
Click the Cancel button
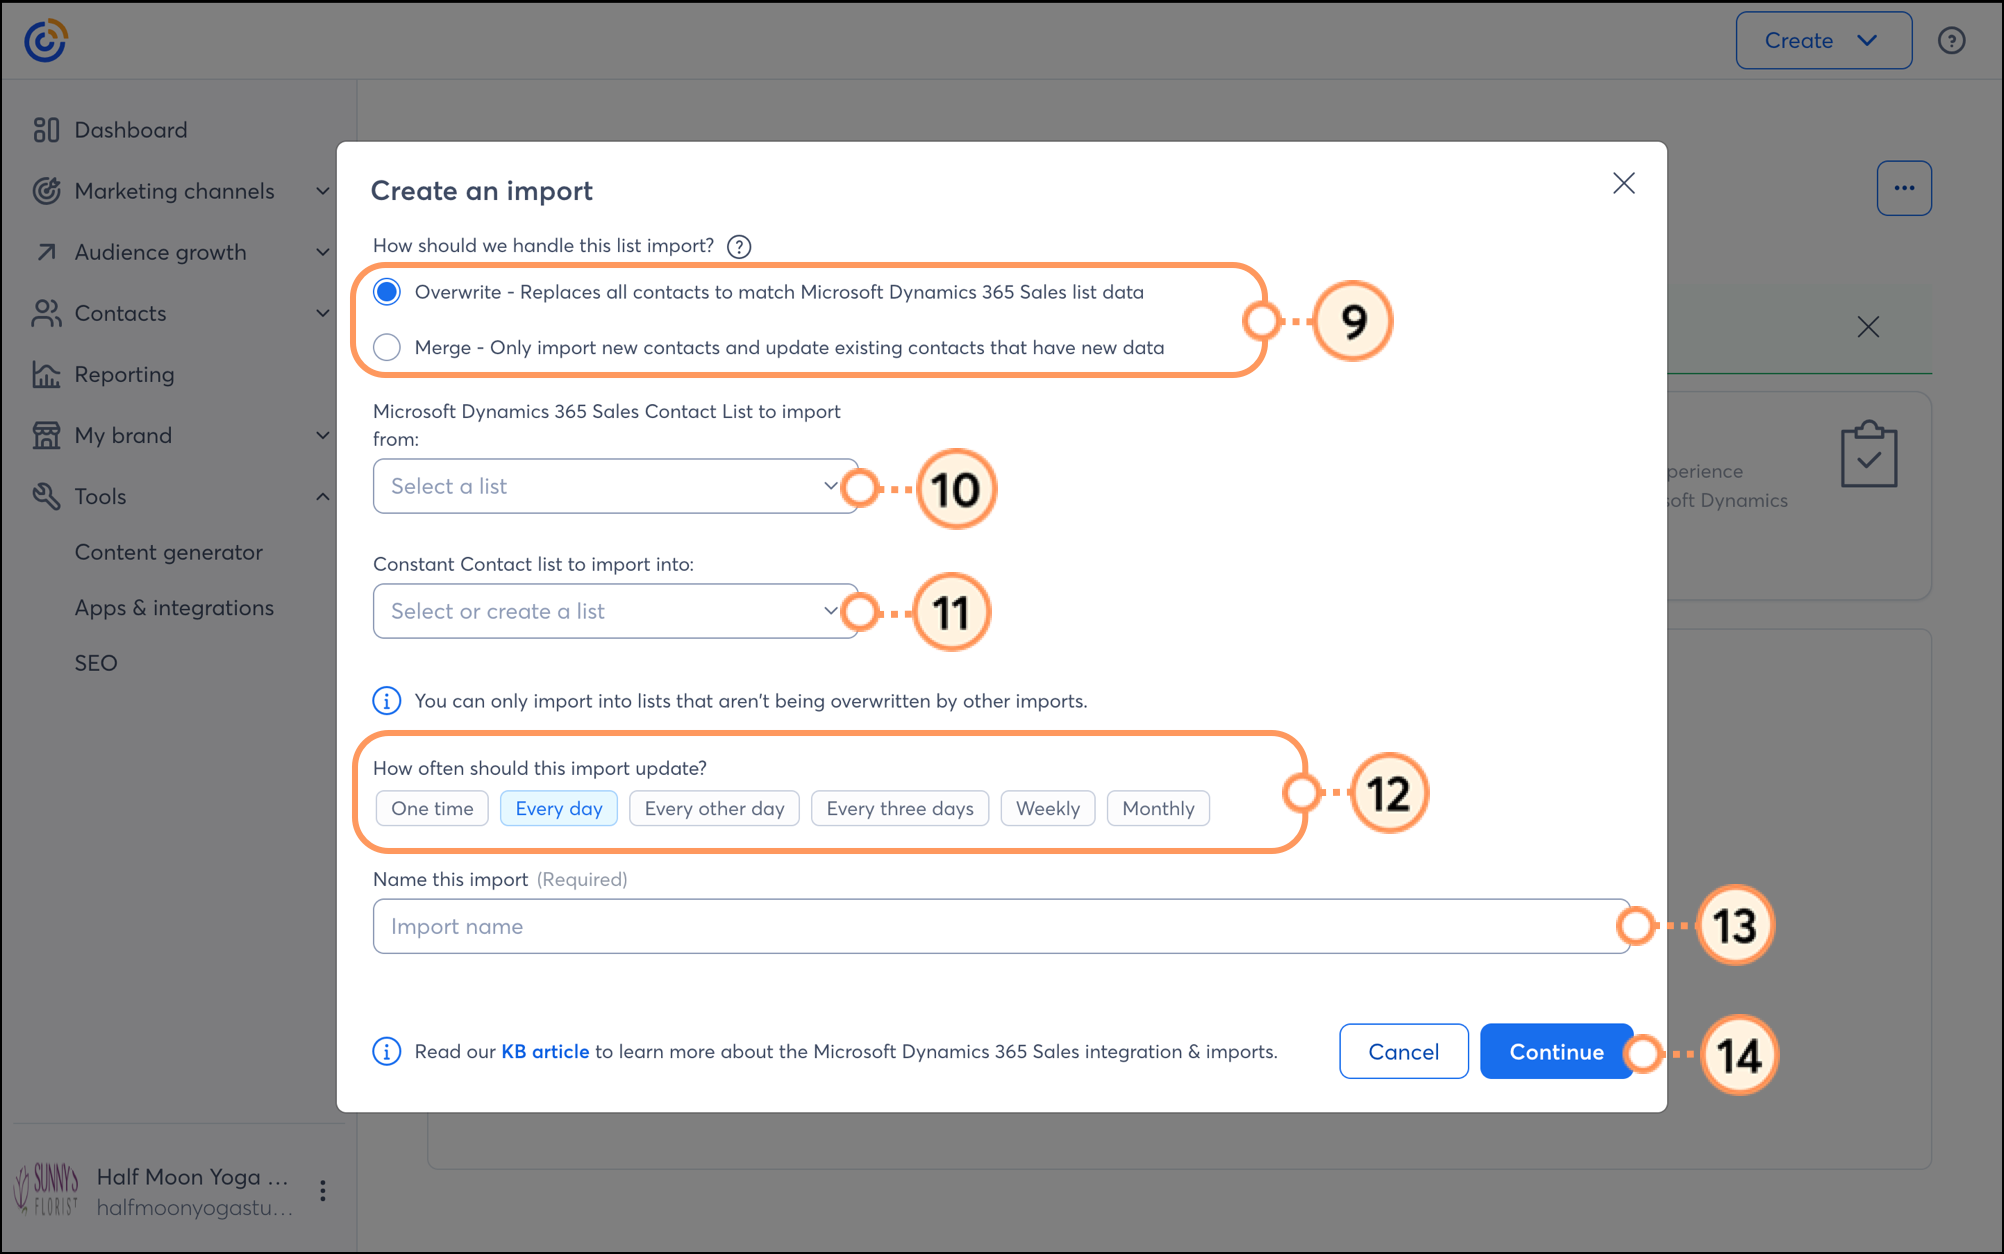click(x=1404, y=1052)
